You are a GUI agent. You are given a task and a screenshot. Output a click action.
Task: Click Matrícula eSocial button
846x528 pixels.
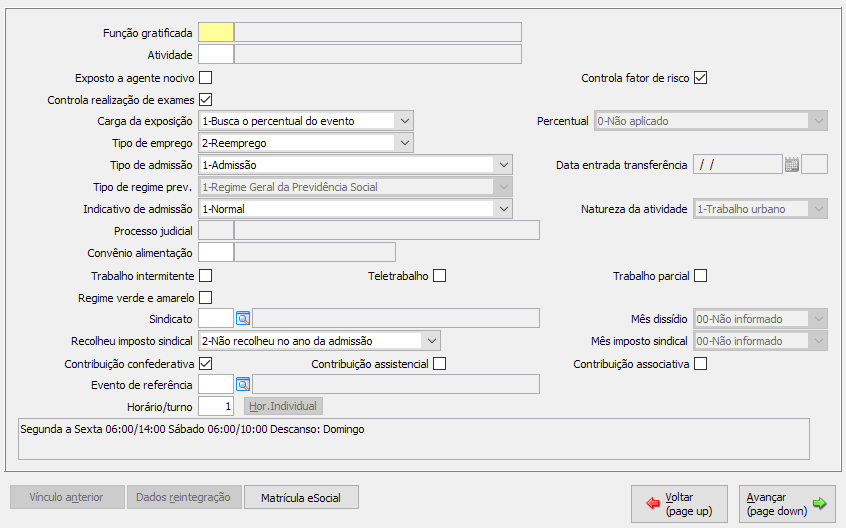(301, 497)
